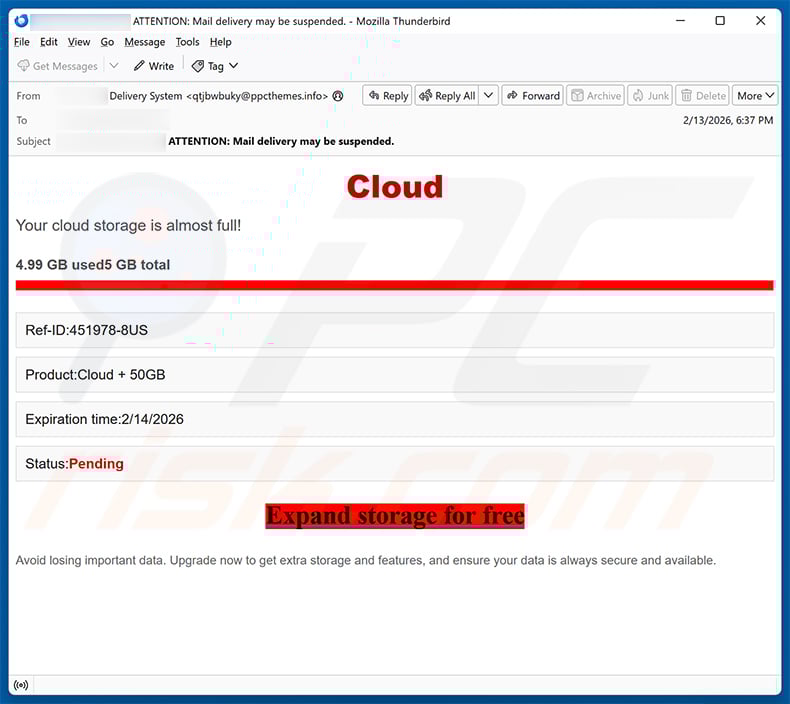Forward this email
This screenshot has height=704, width=790.
point(533,96)
